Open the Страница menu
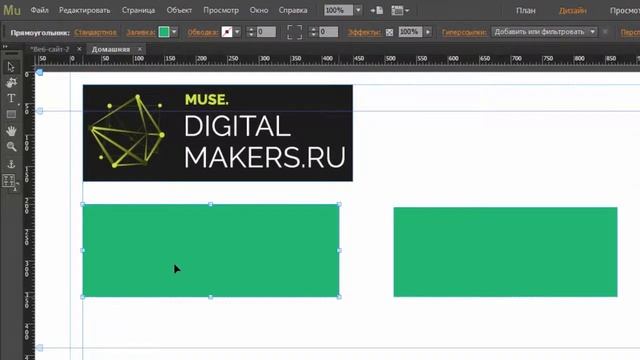This screenshot has width=640, height=360. 138,10
